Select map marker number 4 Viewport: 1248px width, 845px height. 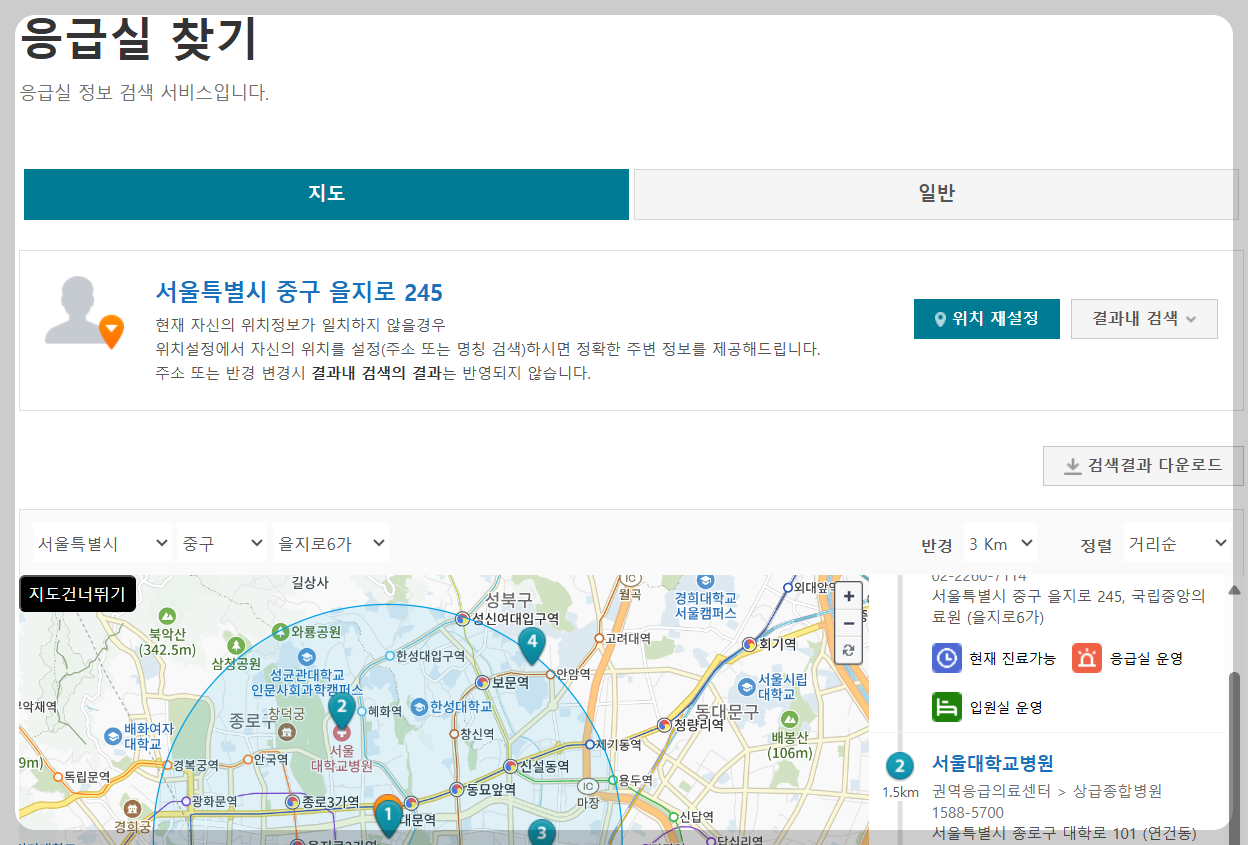pos(532,645)
